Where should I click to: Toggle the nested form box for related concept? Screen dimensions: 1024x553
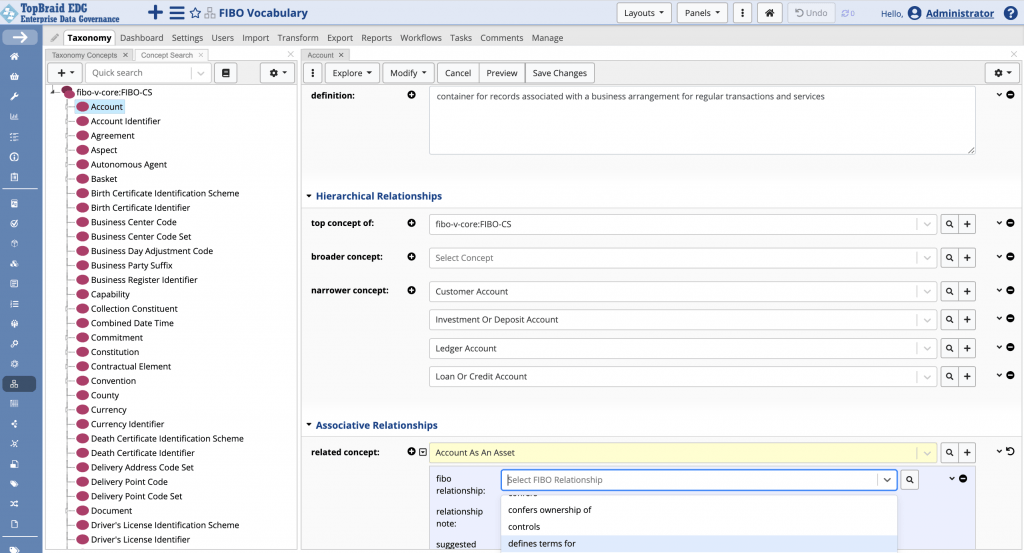423,452
